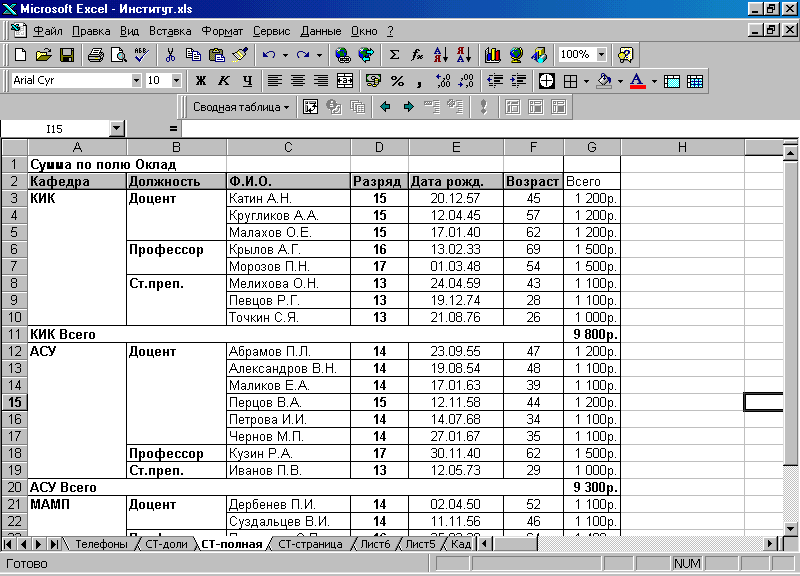Screen dimensions: 800x576
Task: Open the Правка menu
Action: tap(91, 31)
